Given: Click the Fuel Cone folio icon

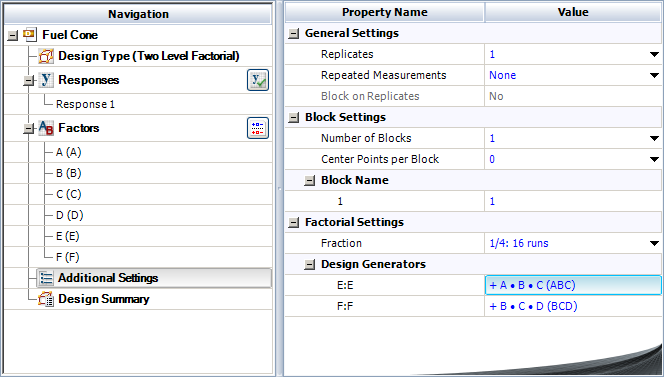Looking at the screenshot, I should [30, 34].
